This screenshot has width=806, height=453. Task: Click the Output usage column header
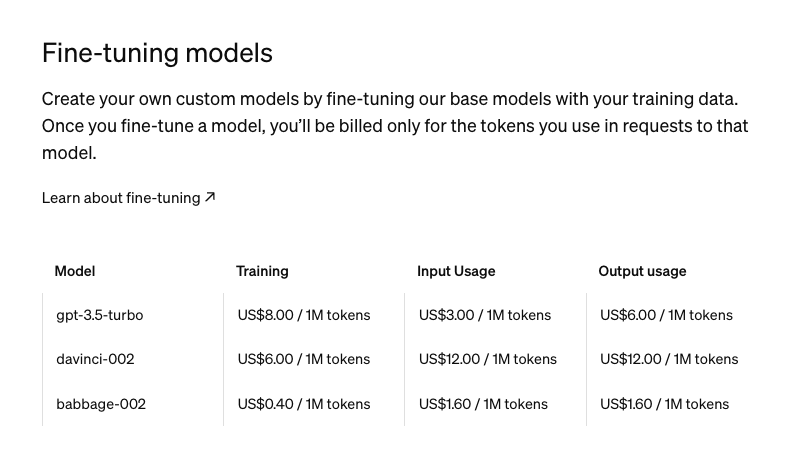tap(642, 271)
